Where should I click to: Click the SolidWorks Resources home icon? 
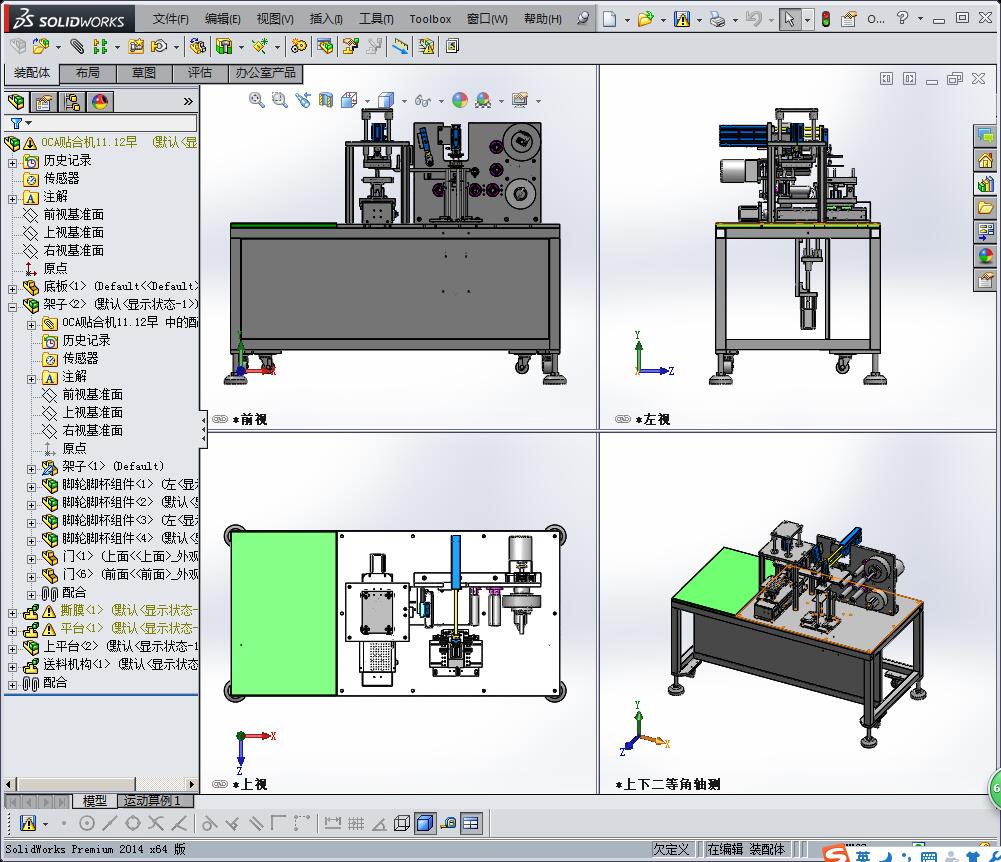pos(986,160)
